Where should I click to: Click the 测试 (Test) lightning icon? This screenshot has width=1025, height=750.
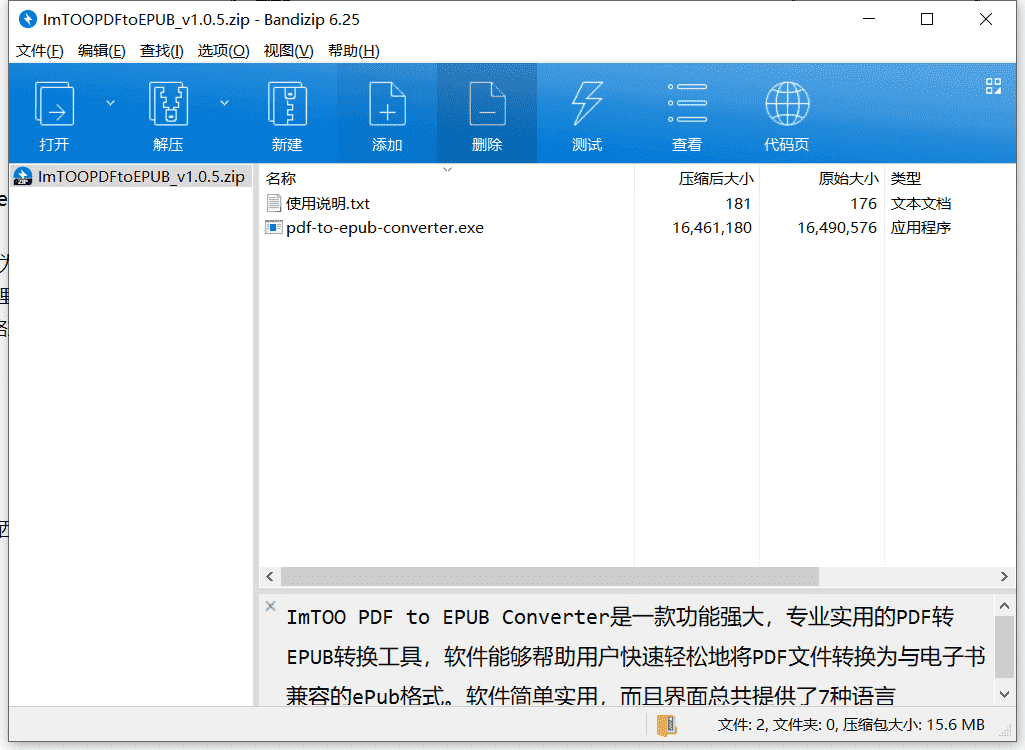(587, 103)
